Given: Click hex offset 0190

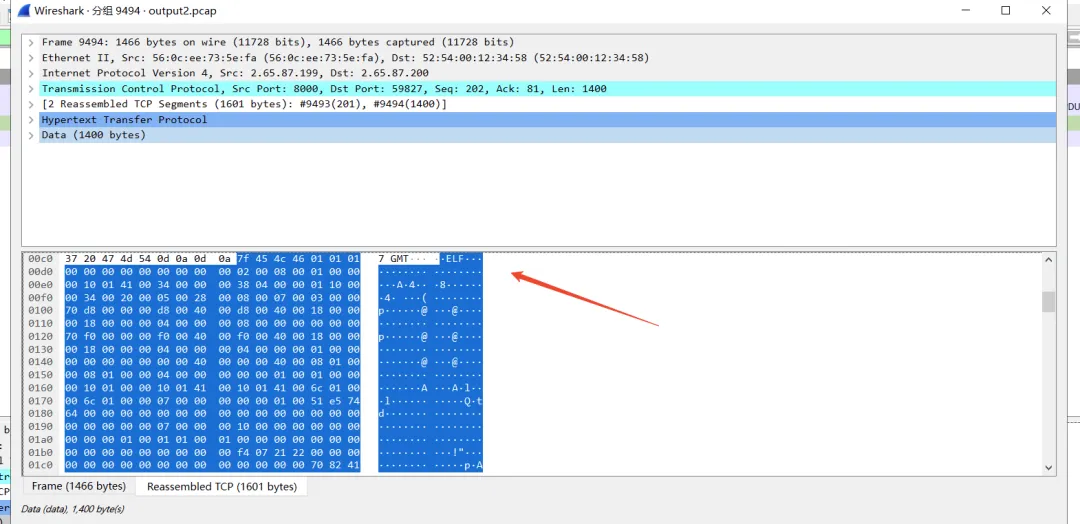Looking at the screenshot, I should pyautogui.click(x=41, y=428).
